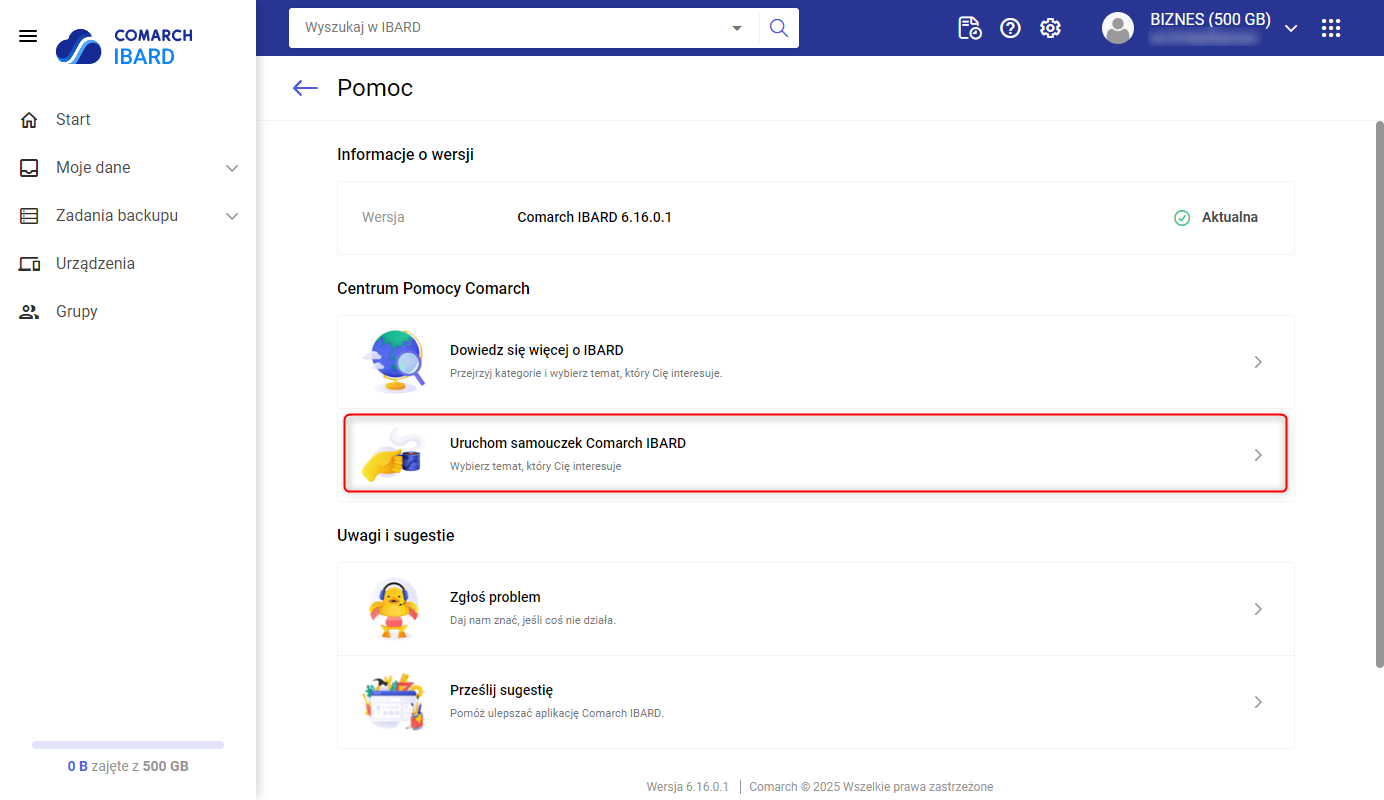Click the green Aktualna check icon
The width and height of the screenshot is (1384, 800).
[x=1182, y=218]
